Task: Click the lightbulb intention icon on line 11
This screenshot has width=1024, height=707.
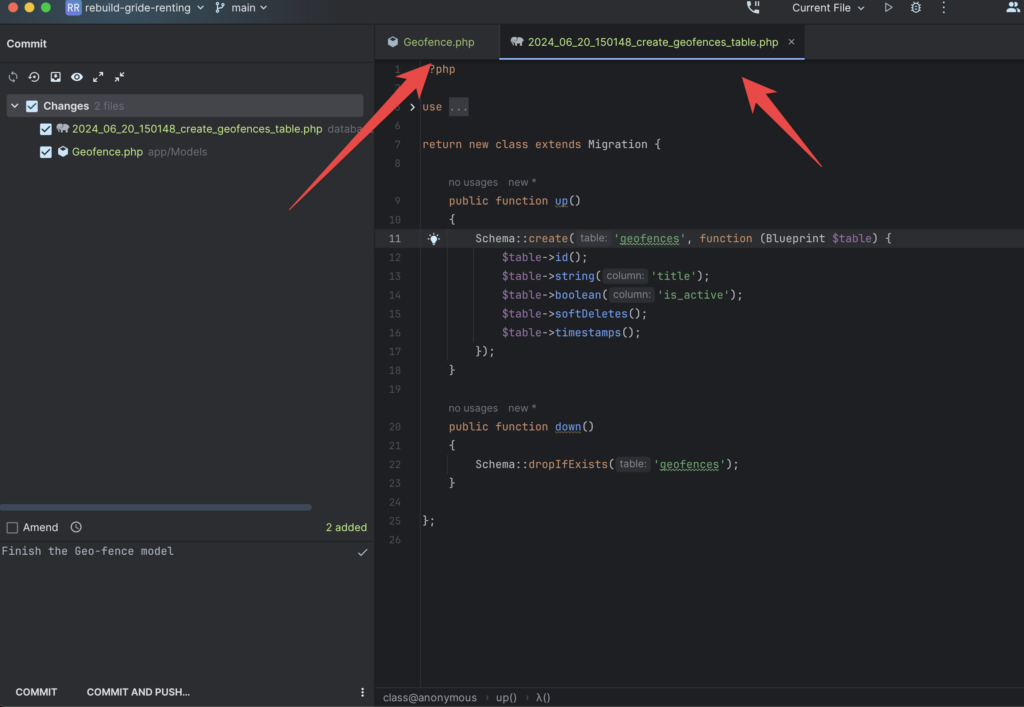Action: point(434,239)
